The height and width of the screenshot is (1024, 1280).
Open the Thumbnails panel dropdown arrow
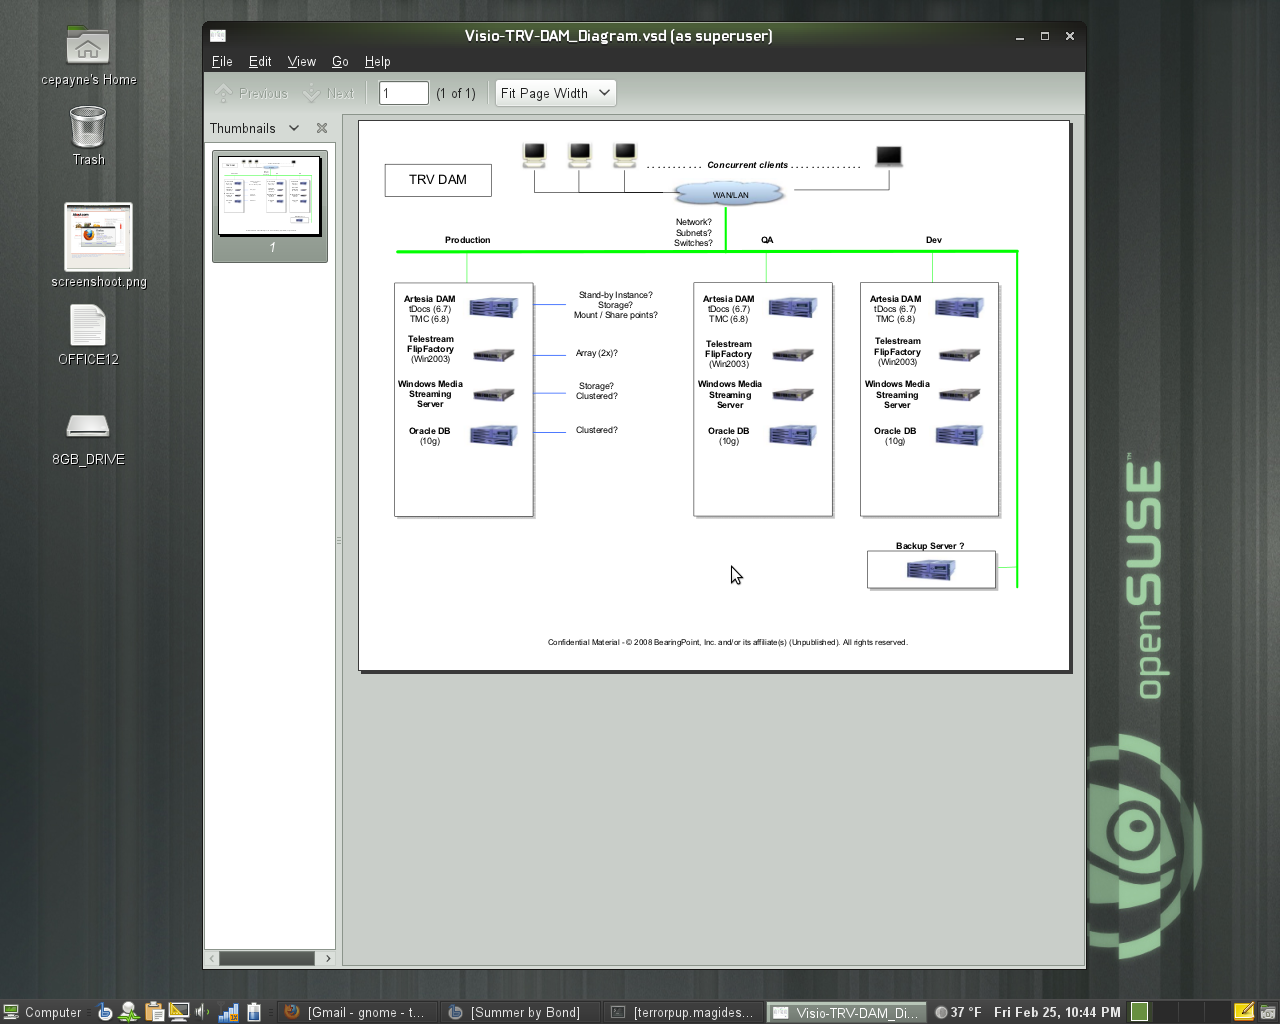pyautogui.click(x=294, y=128)
